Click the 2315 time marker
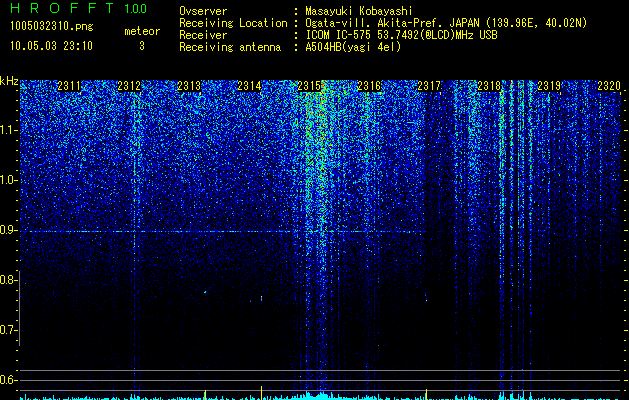629x400 pixels. 309,86
